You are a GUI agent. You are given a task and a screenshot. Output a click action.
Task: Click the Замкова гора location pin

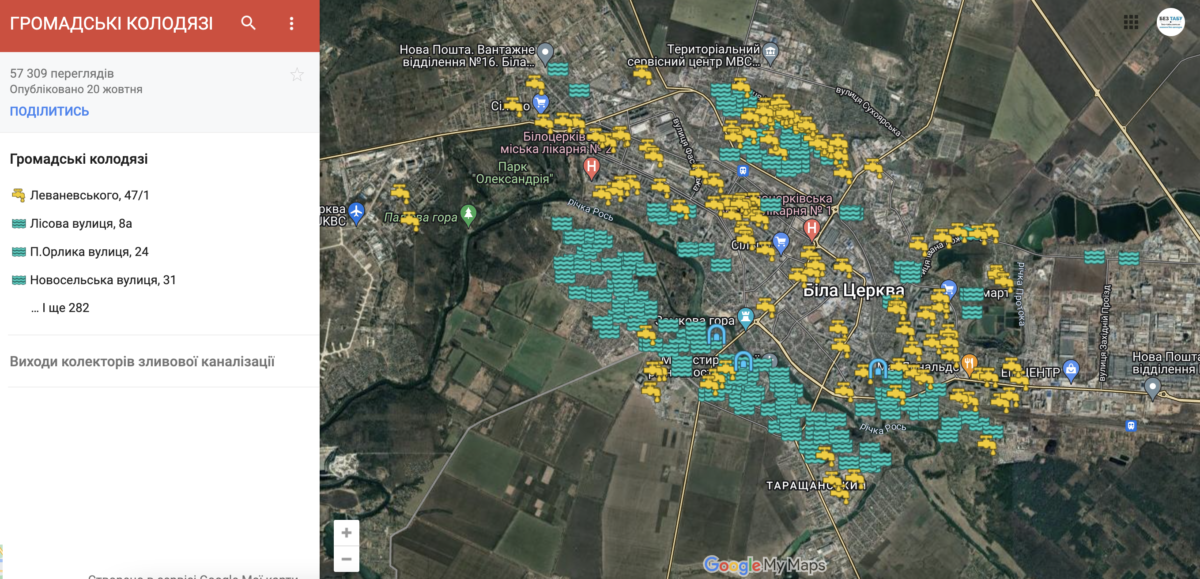coord(745,315)
